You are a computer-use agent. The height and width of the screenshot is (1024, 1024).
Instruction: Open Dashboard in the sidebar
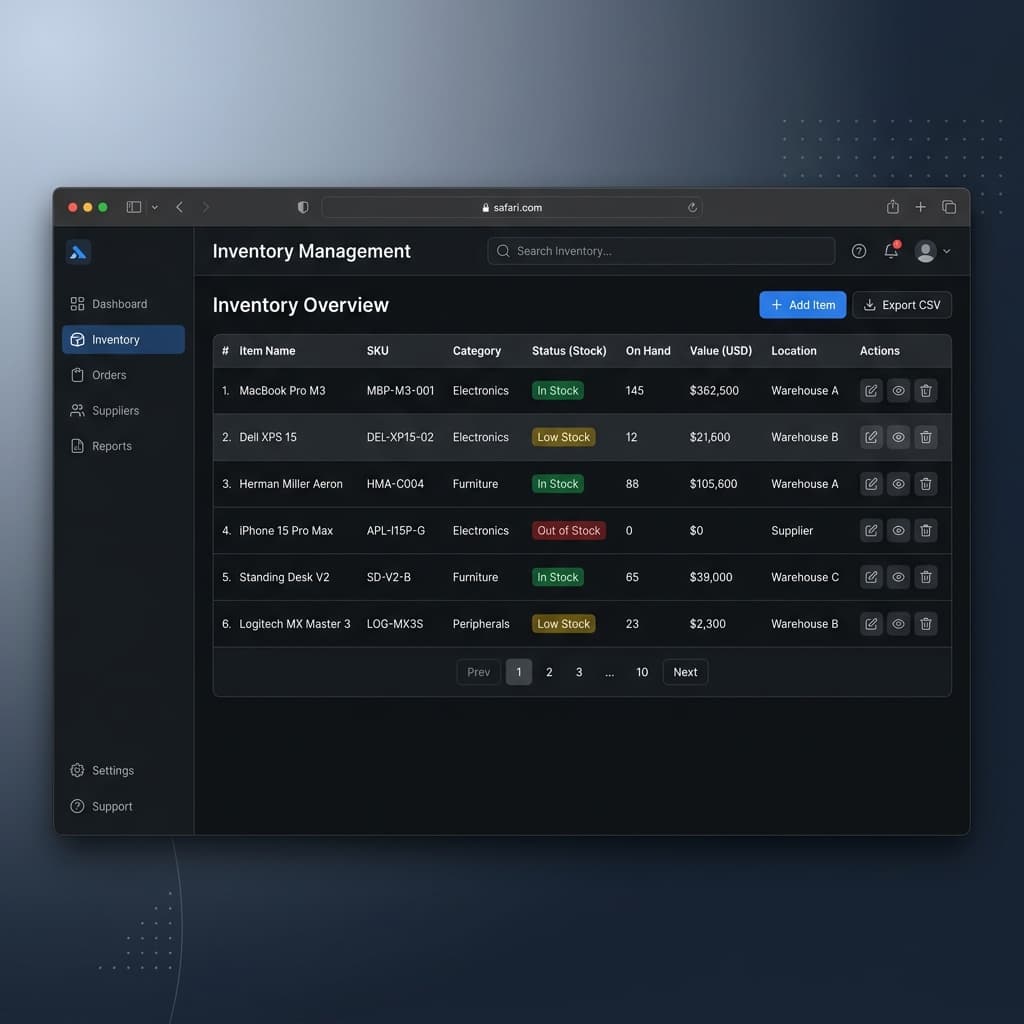(x=123, y=304)
